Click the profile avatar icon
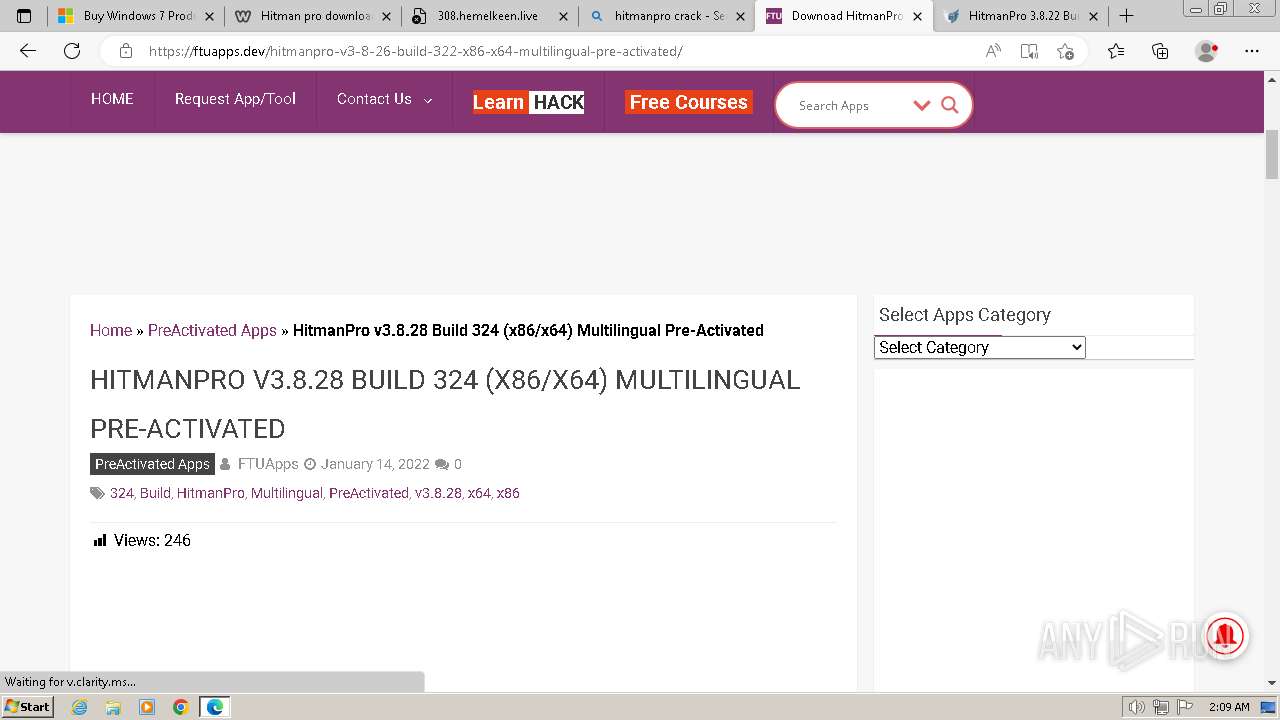 click(1207, 51)
